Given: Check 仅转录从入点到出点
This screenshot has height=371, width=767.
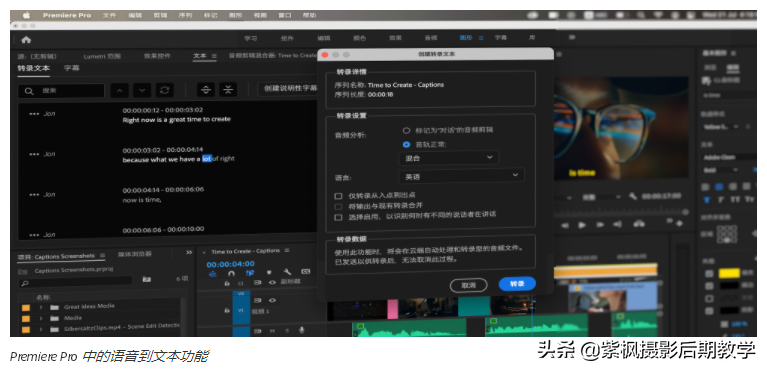Looking at the screenshot, I should click(338, 196).
